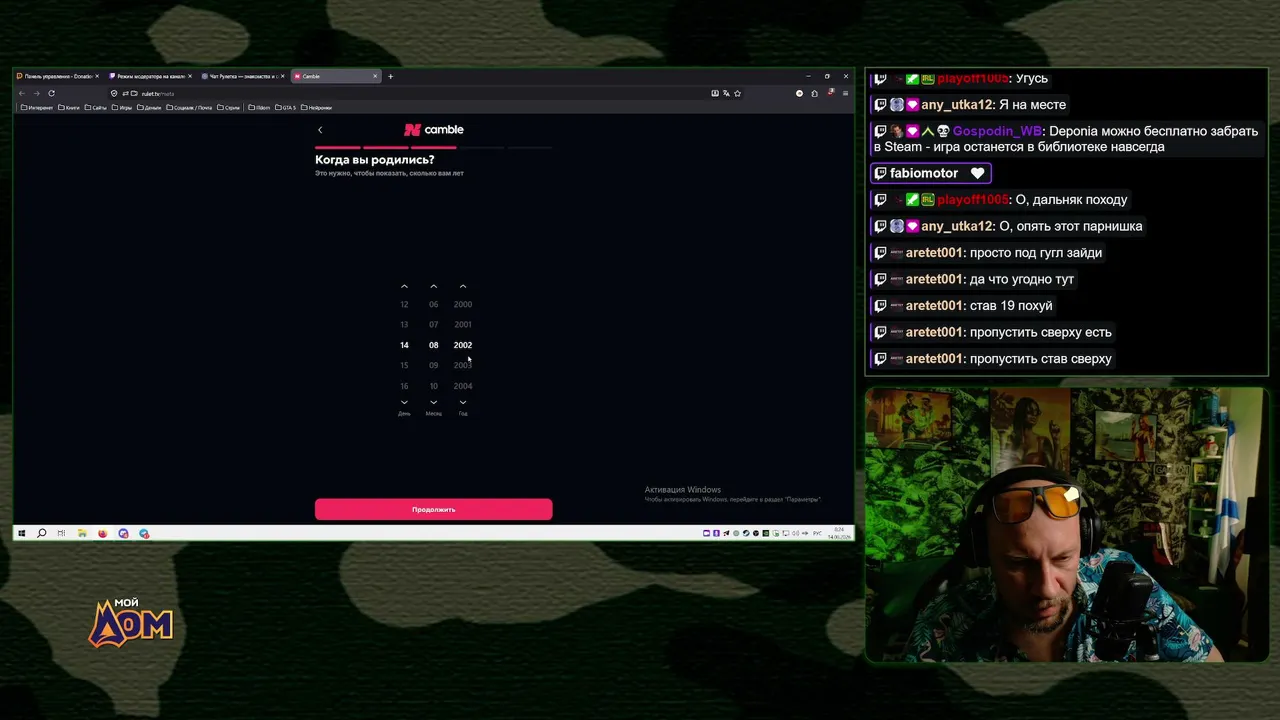Select day 13 in date picker
1280x720 pixels.
pyautogui.click(x=404, y=324)
